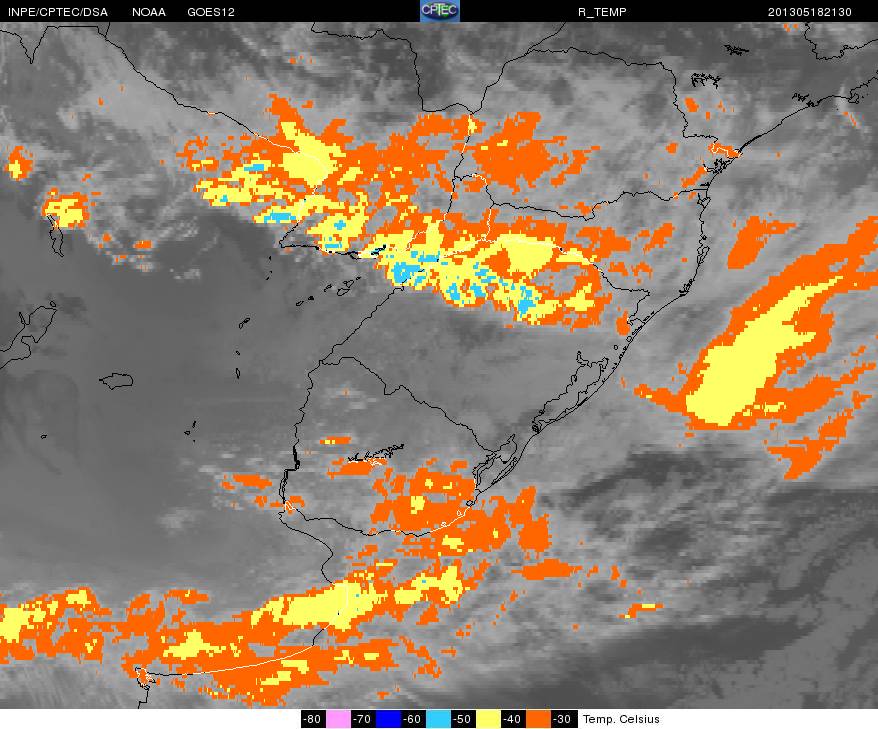Click the -50 legend value

(463, 719)
